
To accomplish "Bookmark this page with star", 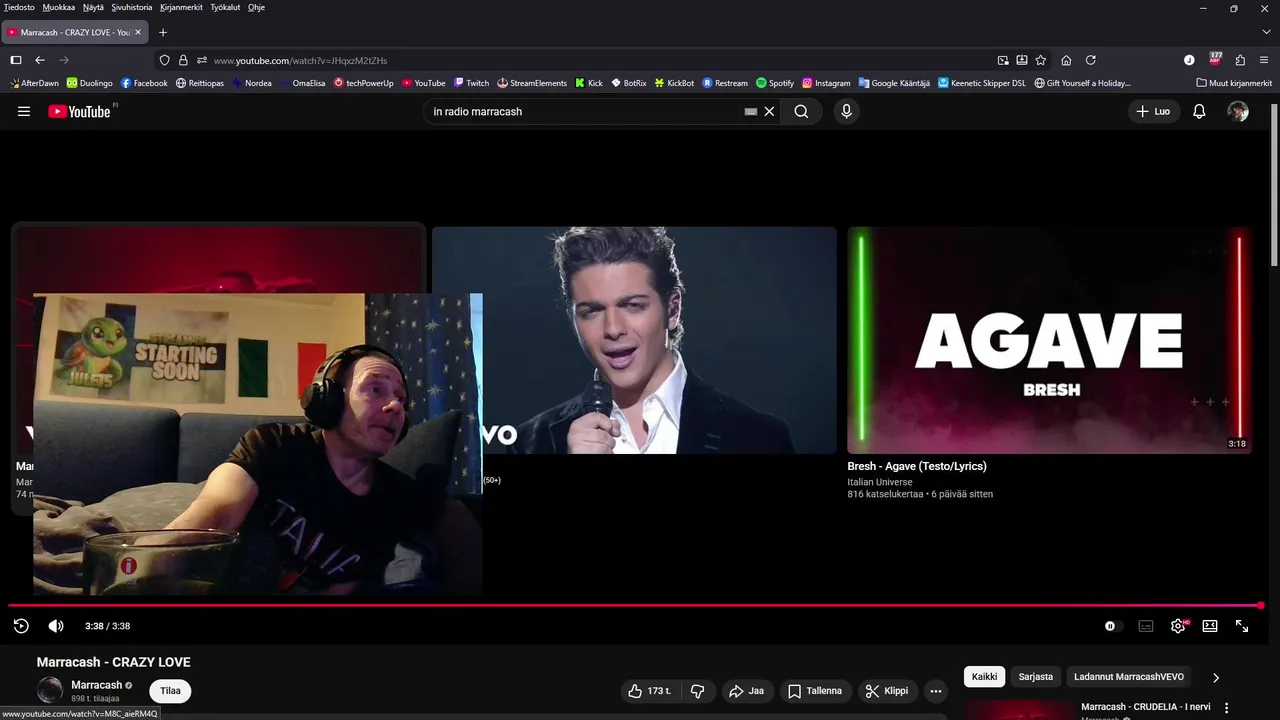I will 1041,60.
